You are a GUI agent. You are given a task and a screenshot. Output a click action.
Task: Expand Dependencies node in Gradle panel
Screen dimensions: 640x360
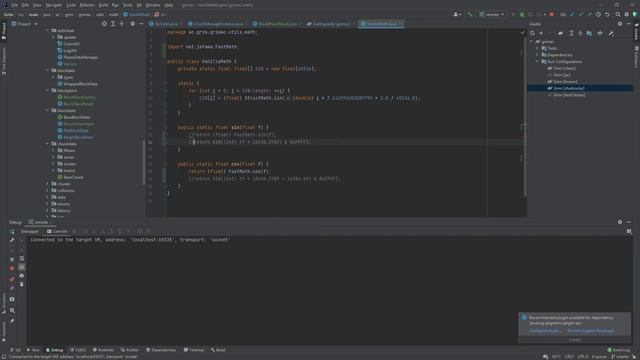pyautogui.click(x=538, y=55)
